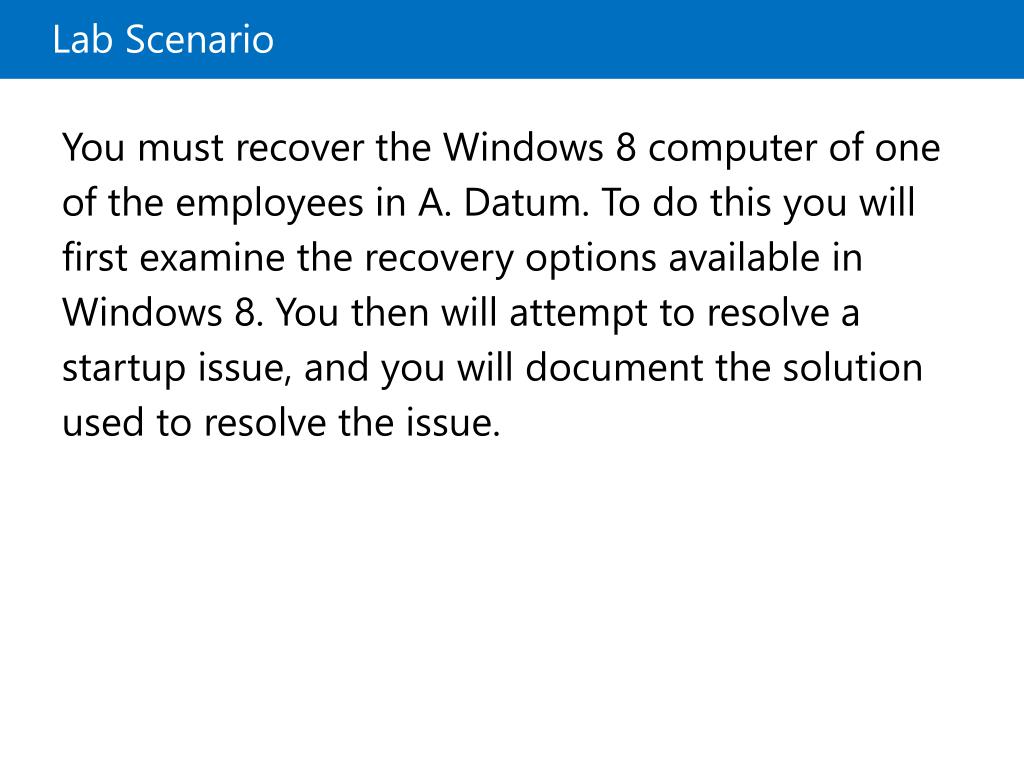The width and height of the screenshot is (1024, 768).
Task: Click the Lab Scenario slide title
Action: click(x=163, y=39)
